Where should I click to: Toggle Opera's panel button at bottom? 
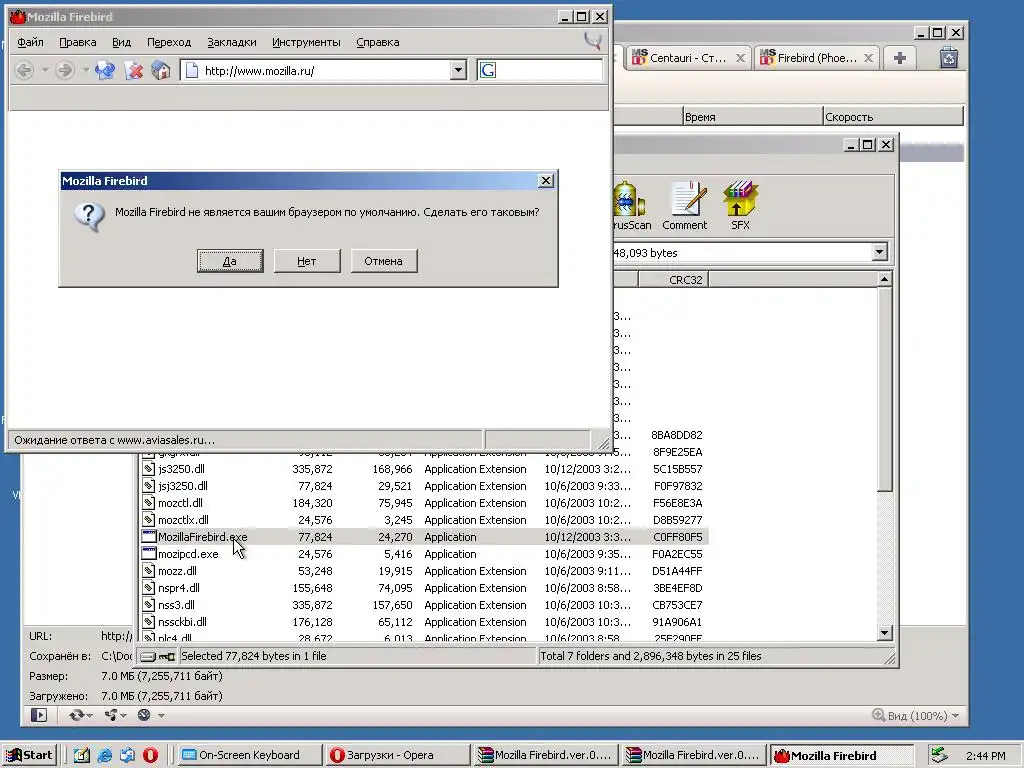click(39, 715)
